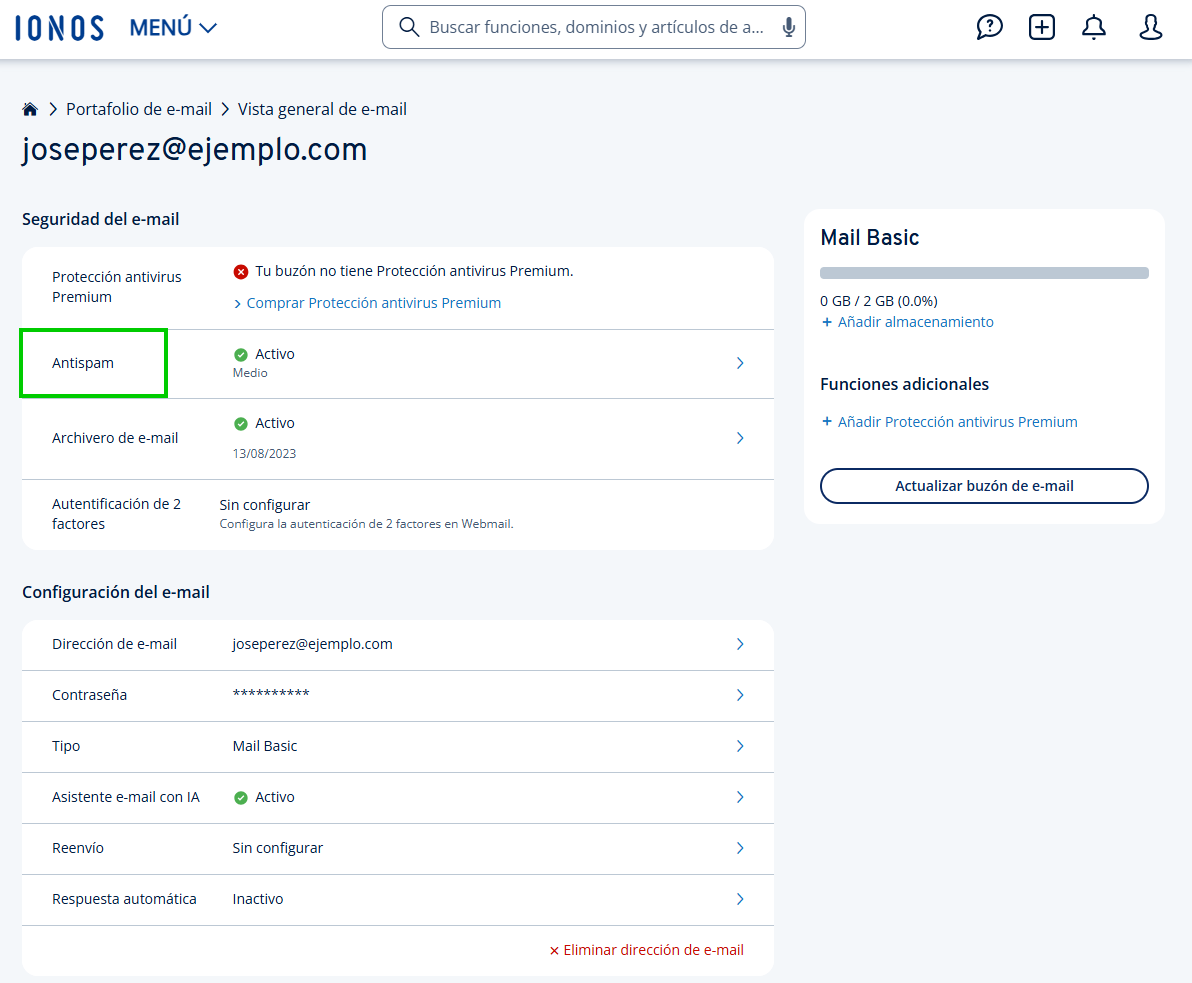Click the IONOS logo
The image size is (1192, 983).
click(x=59, y=28)
